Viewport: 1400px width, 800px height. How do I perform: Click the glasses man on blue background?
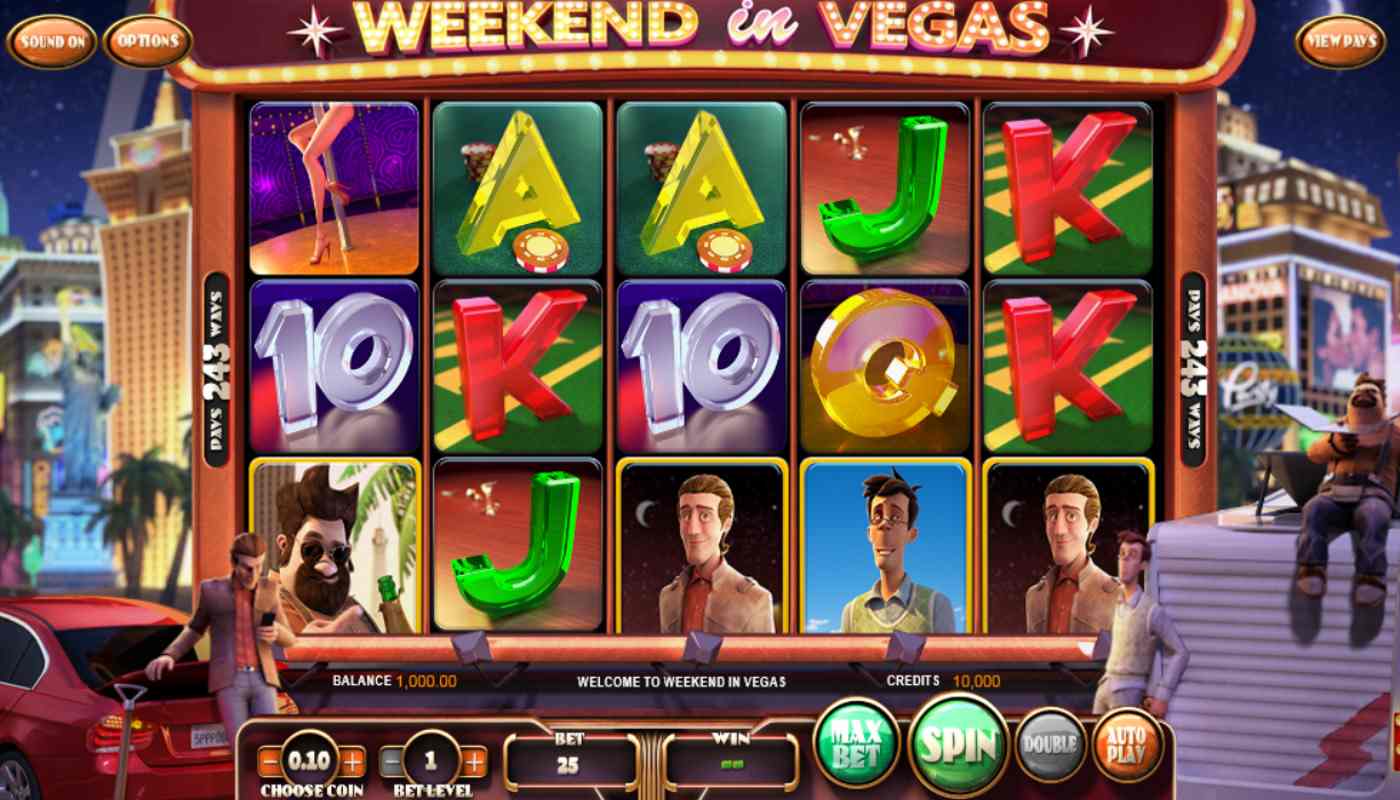pyautogui.click(x=885, y=545)
